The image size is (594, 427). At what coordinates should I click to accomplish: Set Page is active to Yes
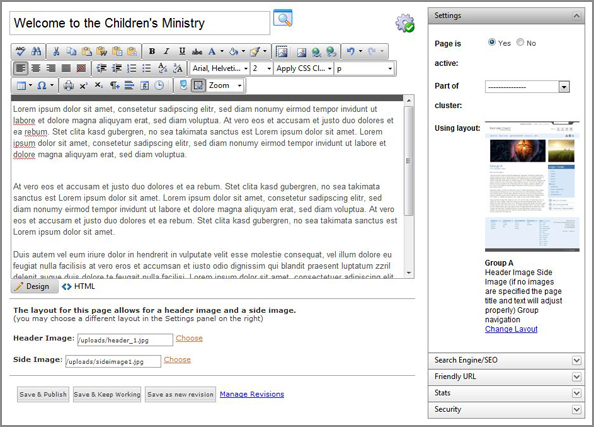point(492,42)
